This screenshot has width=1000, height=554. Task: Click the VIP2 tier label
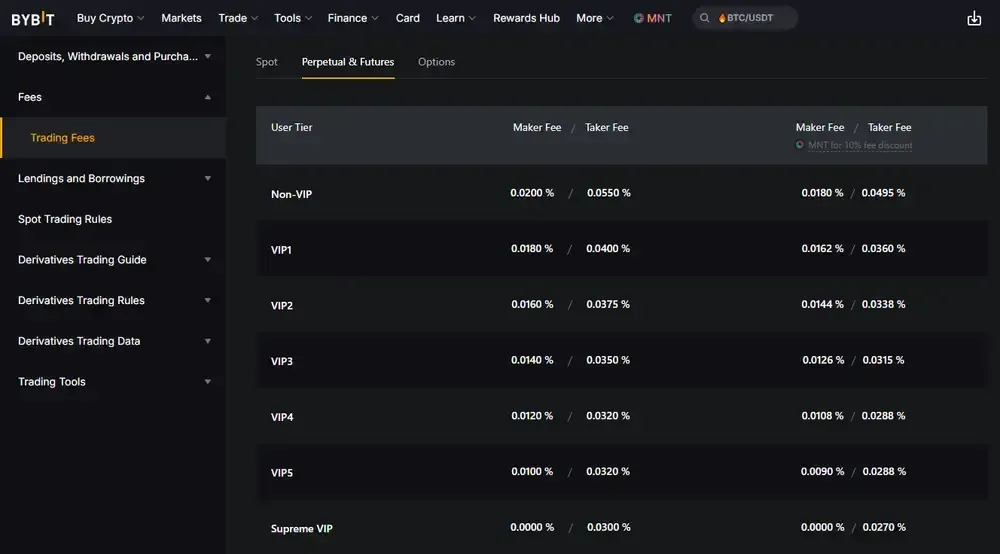pos(282,305)
